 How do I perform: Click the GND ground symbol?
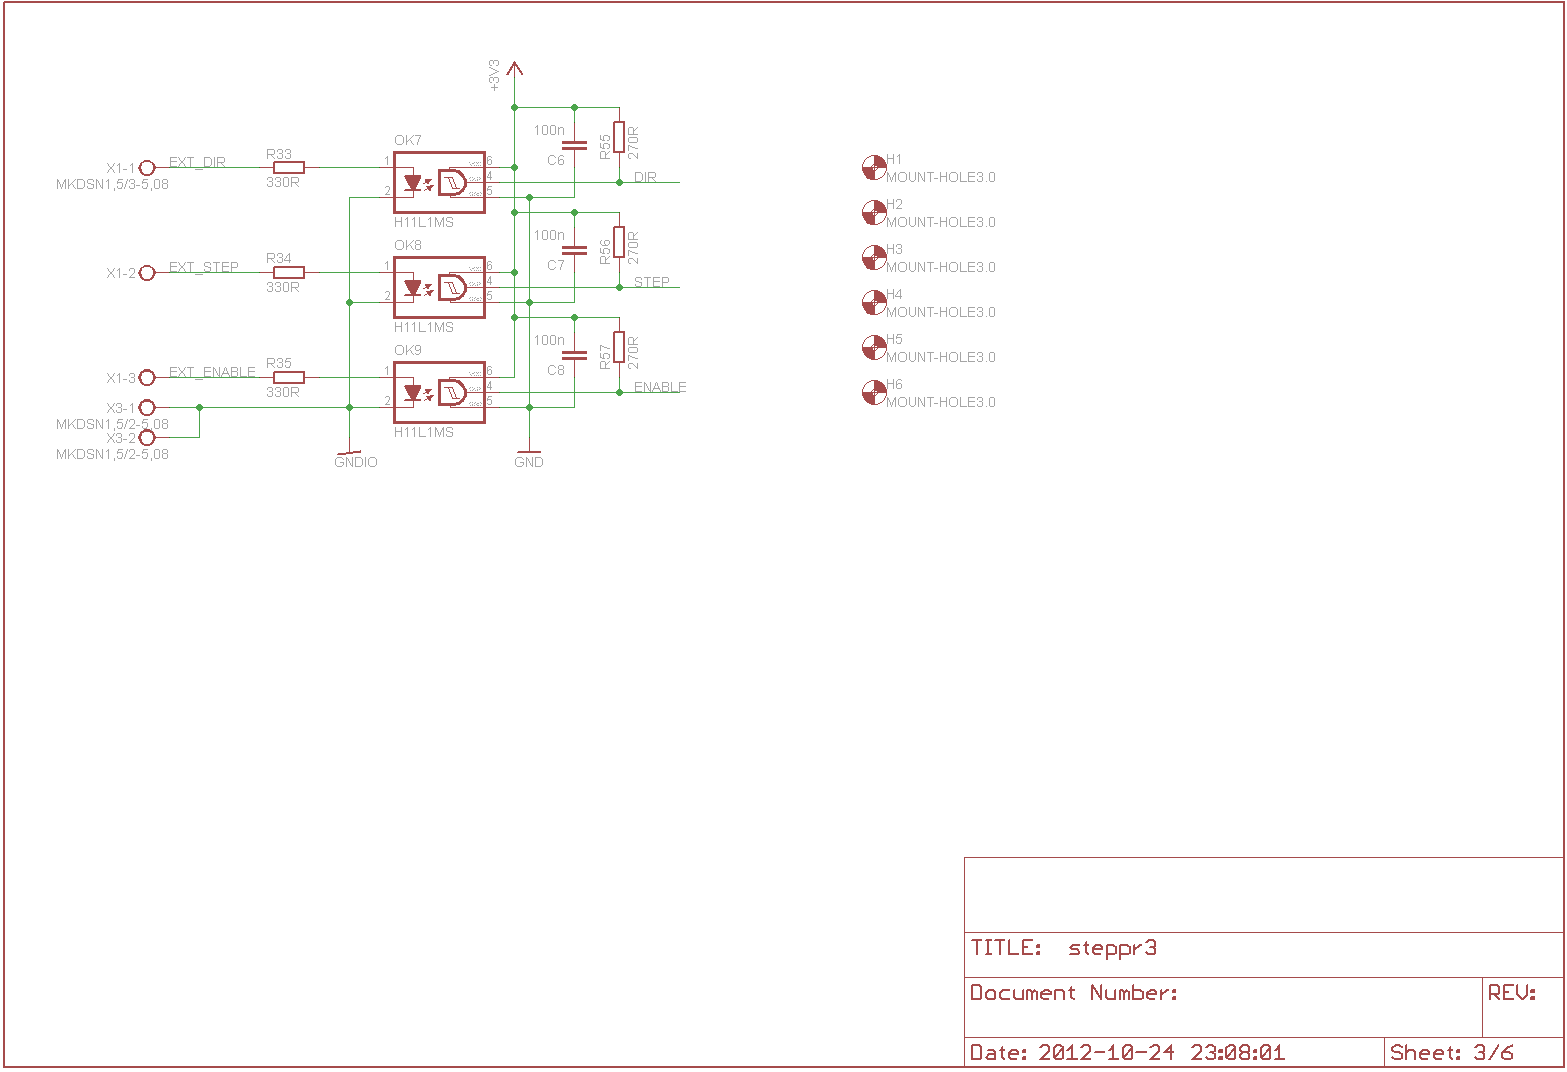pos(529,452)
